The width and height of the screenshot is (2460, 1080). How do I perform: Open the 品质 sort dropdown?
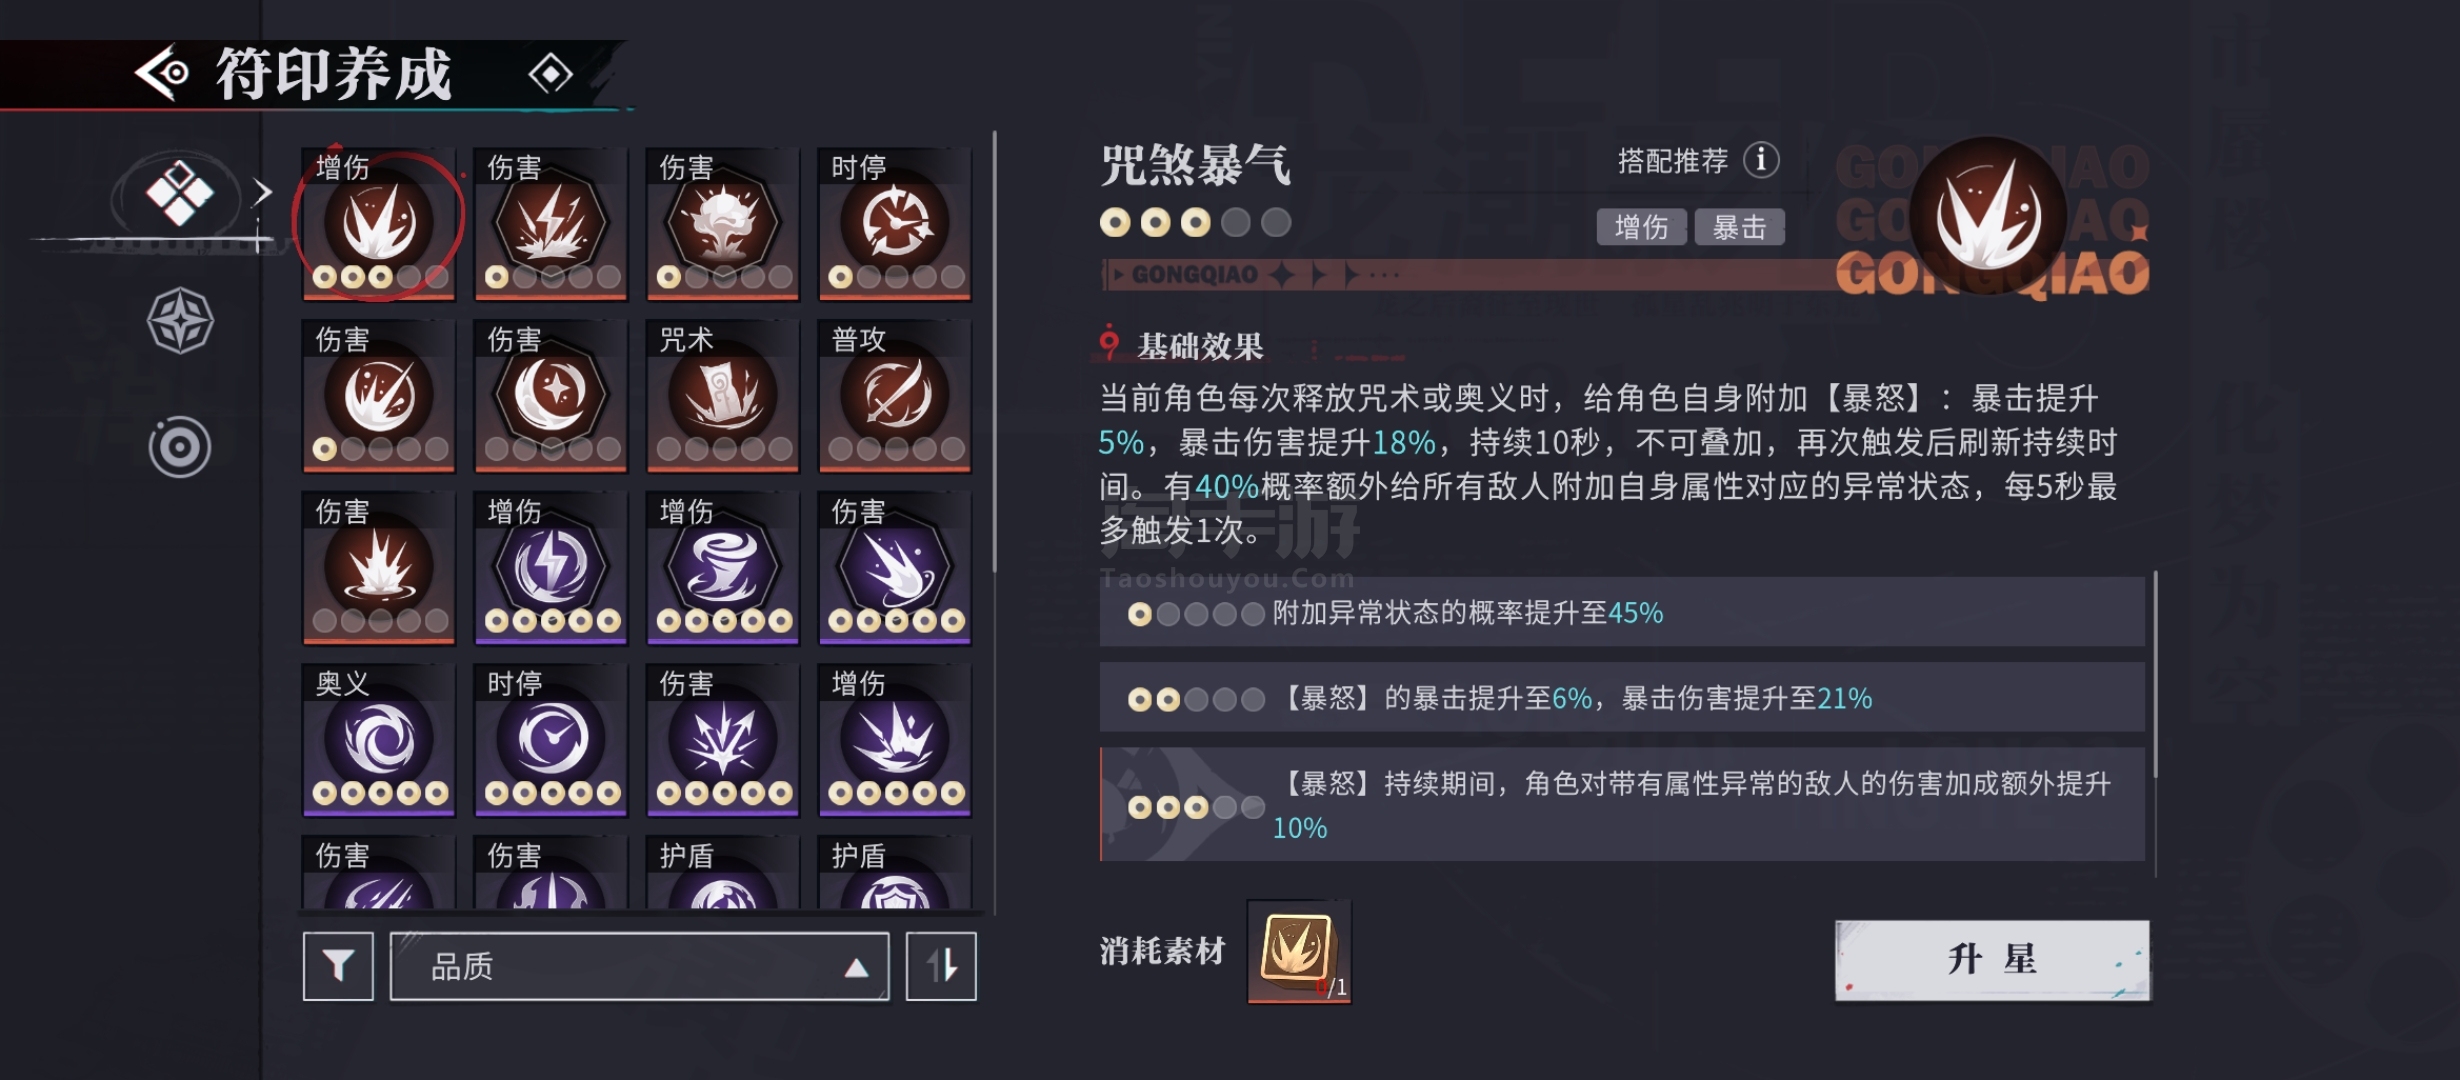click(639, 966)
